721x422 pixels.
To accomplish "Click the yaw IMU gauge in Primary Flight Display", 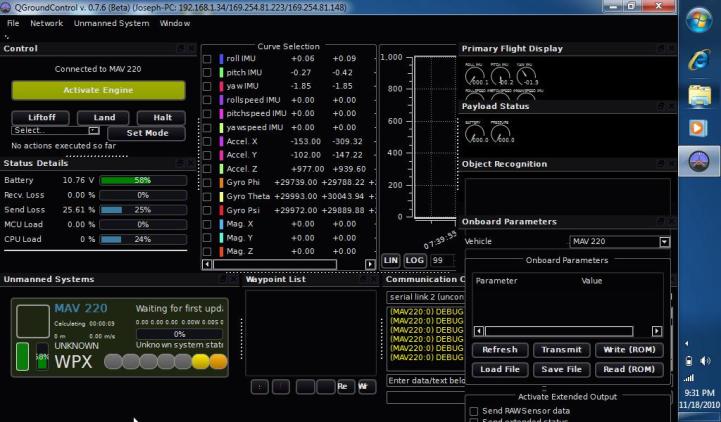I will (526, 76).
